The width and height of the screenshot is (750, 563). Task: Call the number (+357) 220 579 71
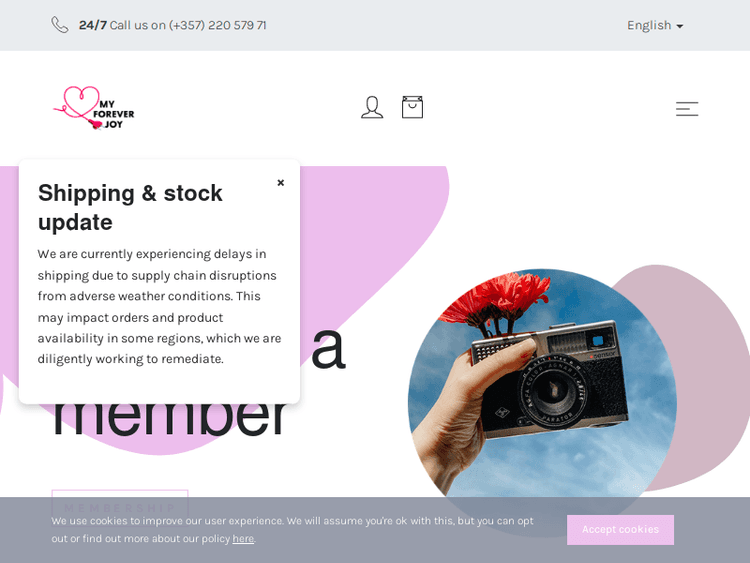point(217,25)
